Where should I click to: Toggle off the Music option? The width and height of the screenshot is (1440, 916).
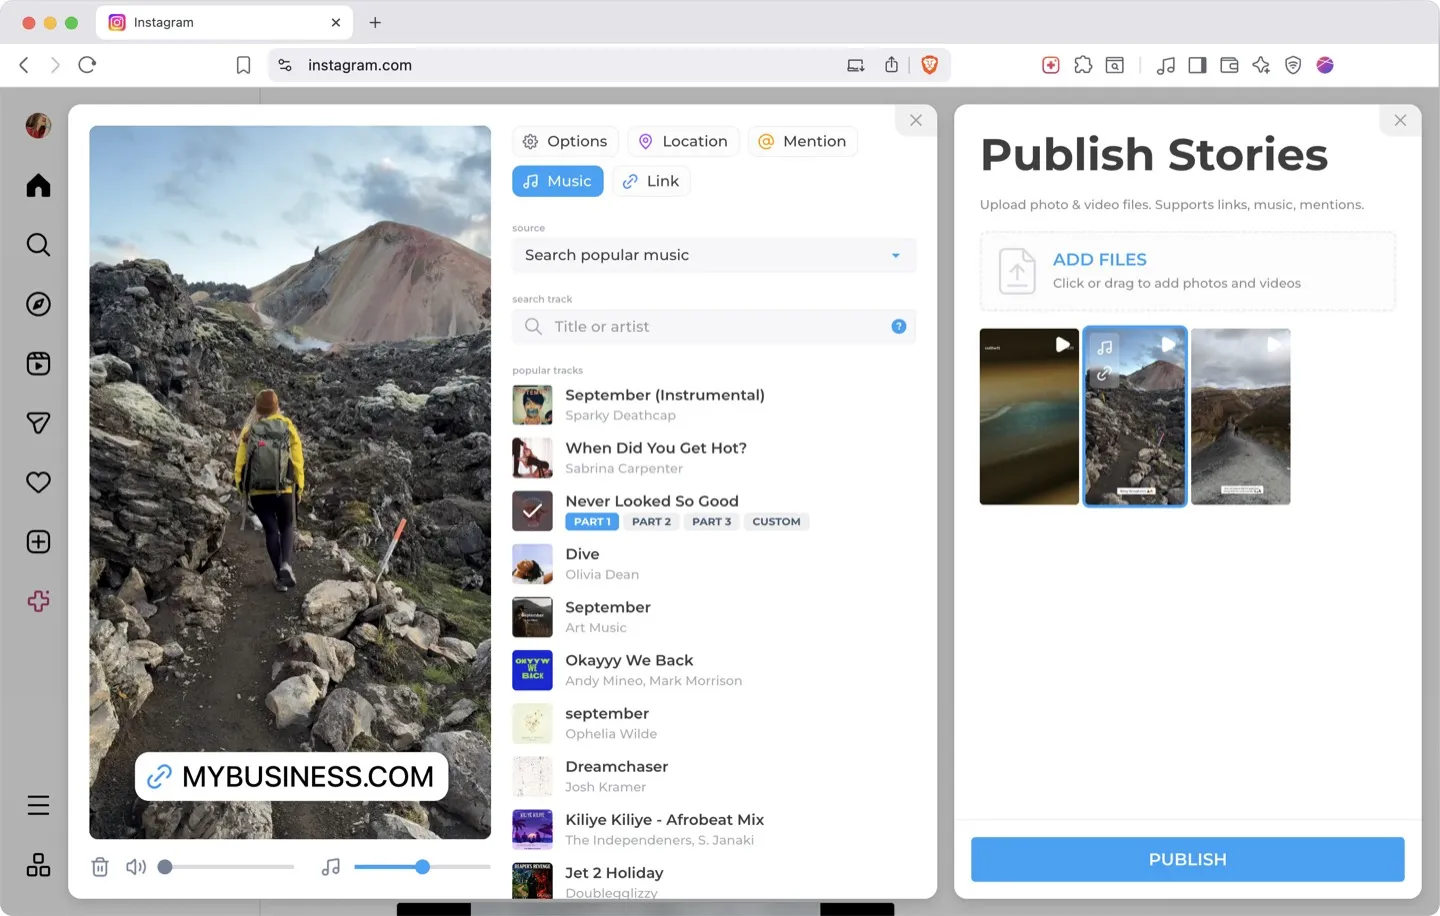point(557,181)
